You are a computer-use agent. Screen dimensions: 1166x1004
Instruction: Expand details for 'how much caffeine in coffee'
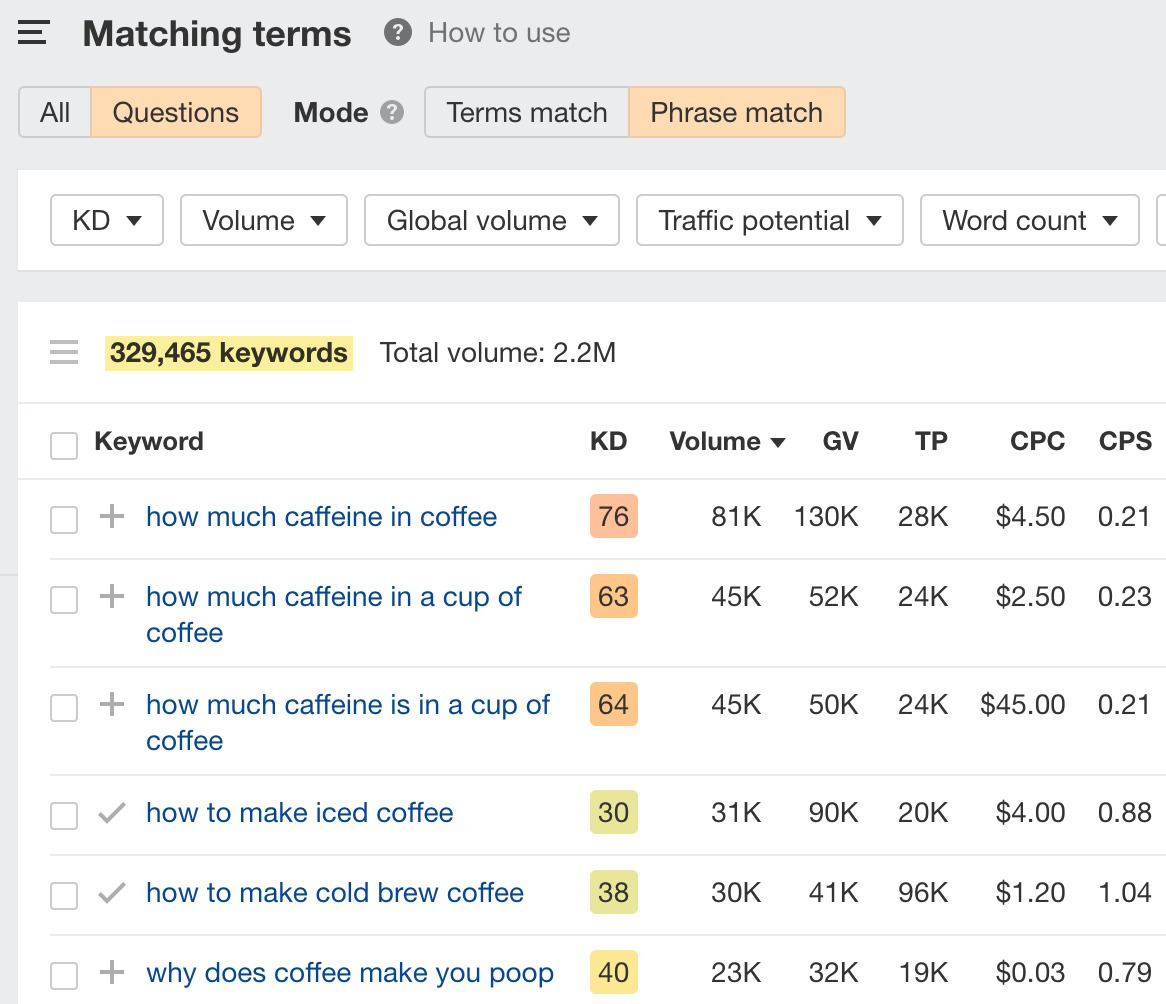pos(111,517)
